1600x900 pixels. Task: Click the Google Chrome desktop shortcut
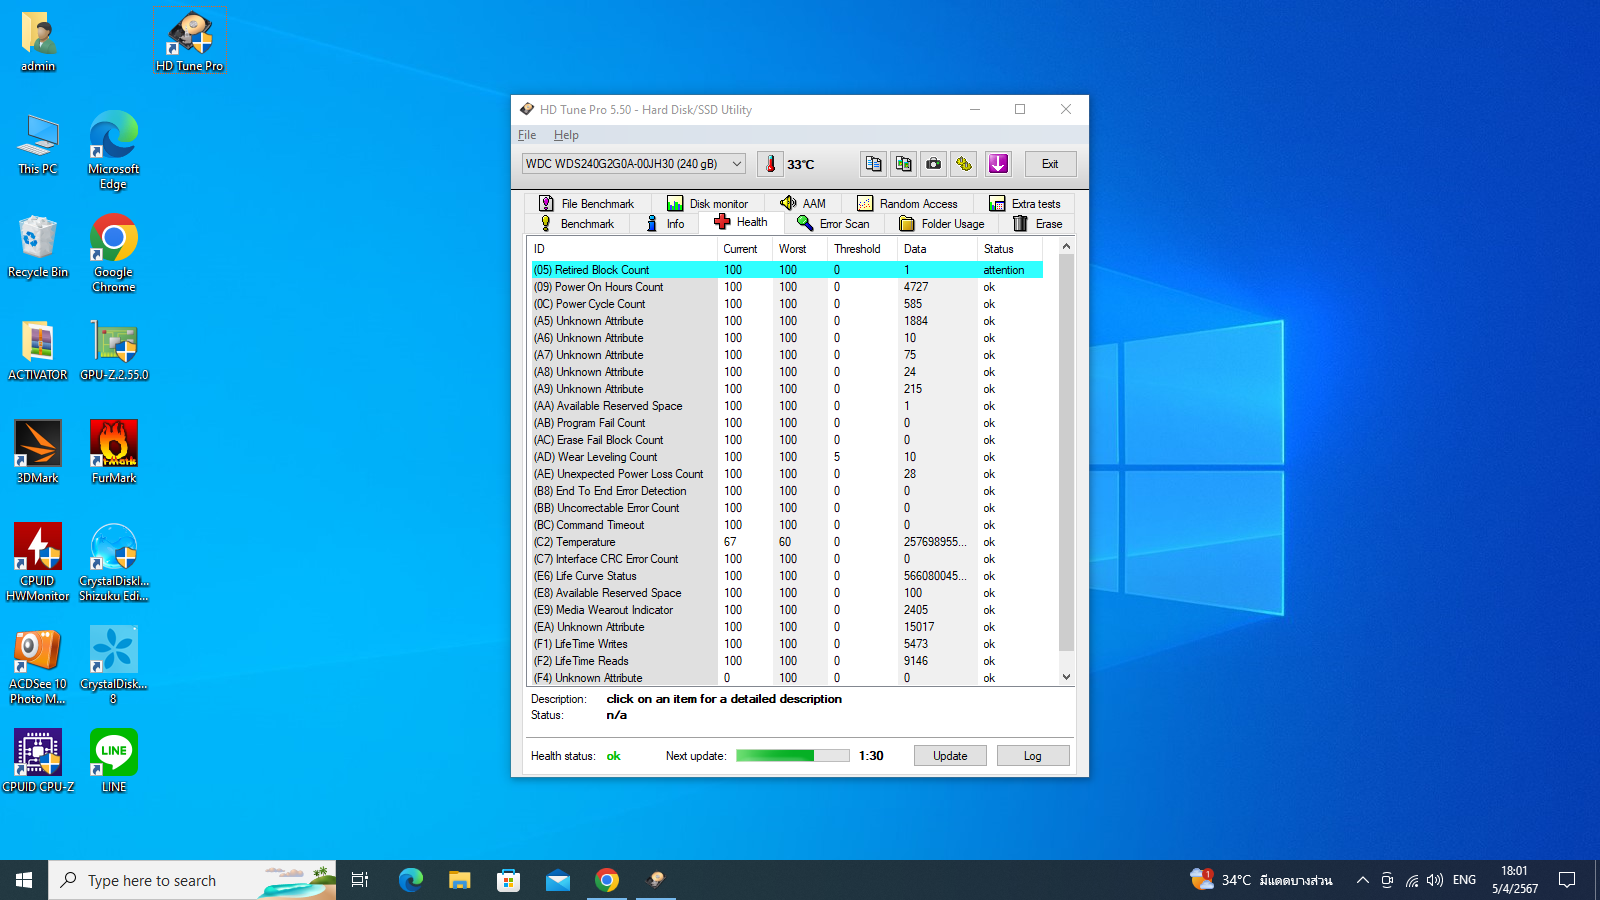coord(114,254)
